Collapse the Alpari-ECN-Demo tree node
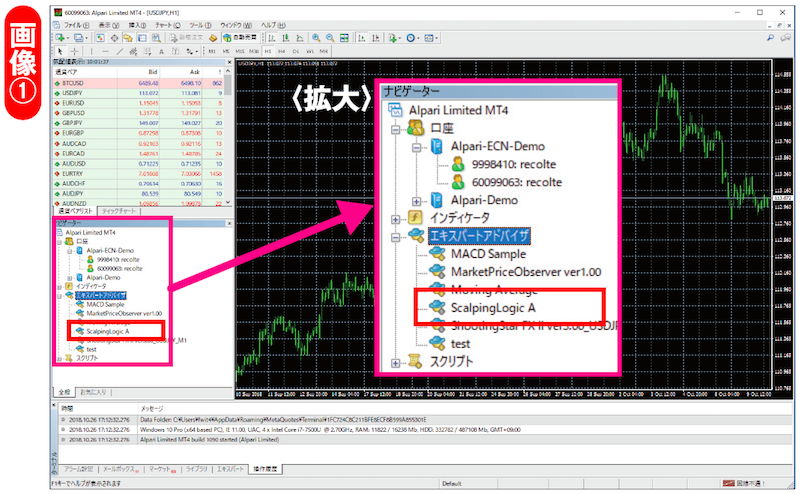Image resolution: width=800 pixels, height=494 pixels. coord(70,251)
